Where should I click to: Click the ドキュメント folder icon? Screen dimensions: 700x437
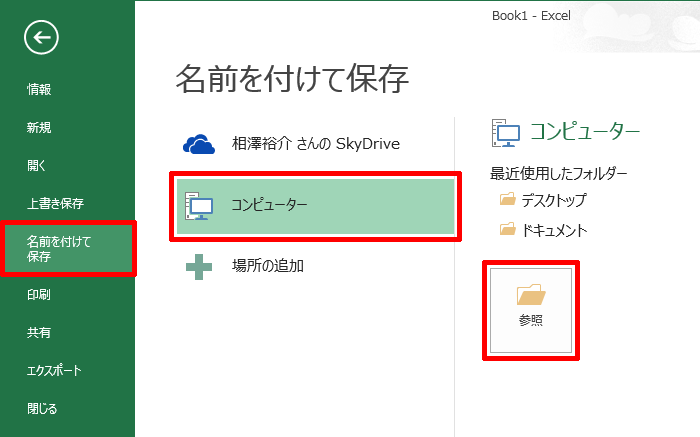(508, 229)
